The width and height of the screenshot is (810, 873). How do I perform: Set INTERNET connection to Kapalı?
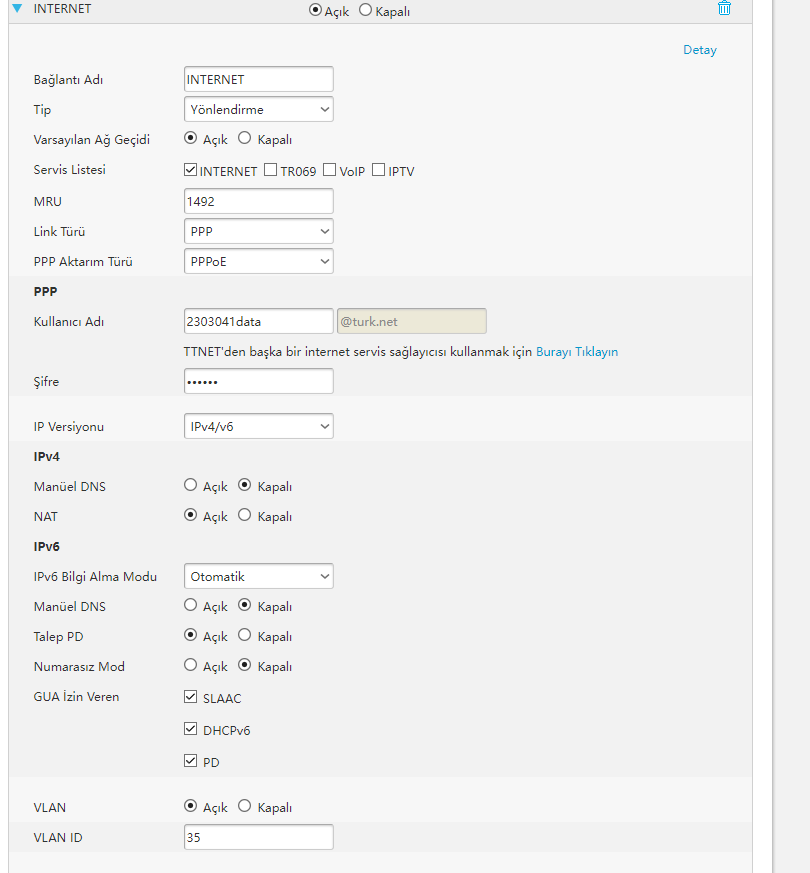point(365,10)
